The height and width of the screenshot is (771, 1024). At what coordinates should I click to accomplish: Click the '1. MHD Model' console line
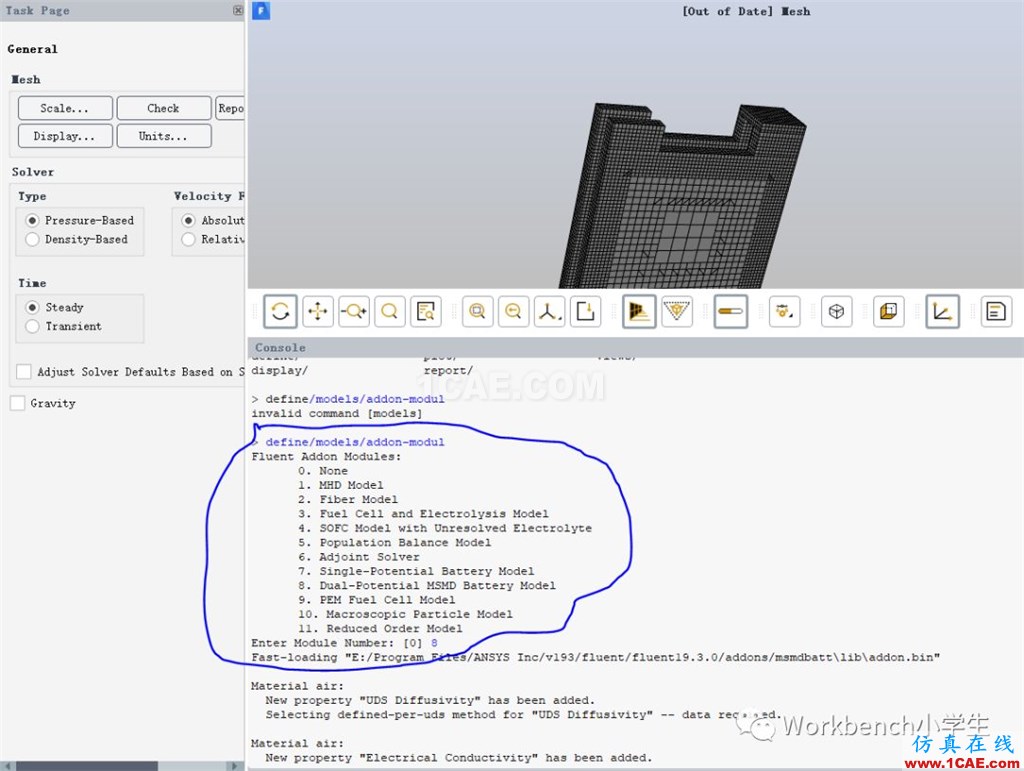click(x=340, y=485)
